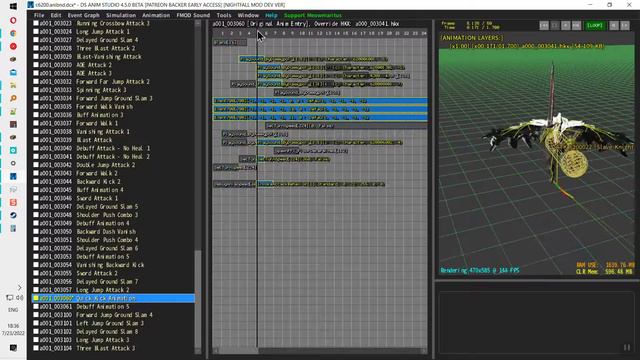Select Sword Attack 1 entry

pos(113,198)
